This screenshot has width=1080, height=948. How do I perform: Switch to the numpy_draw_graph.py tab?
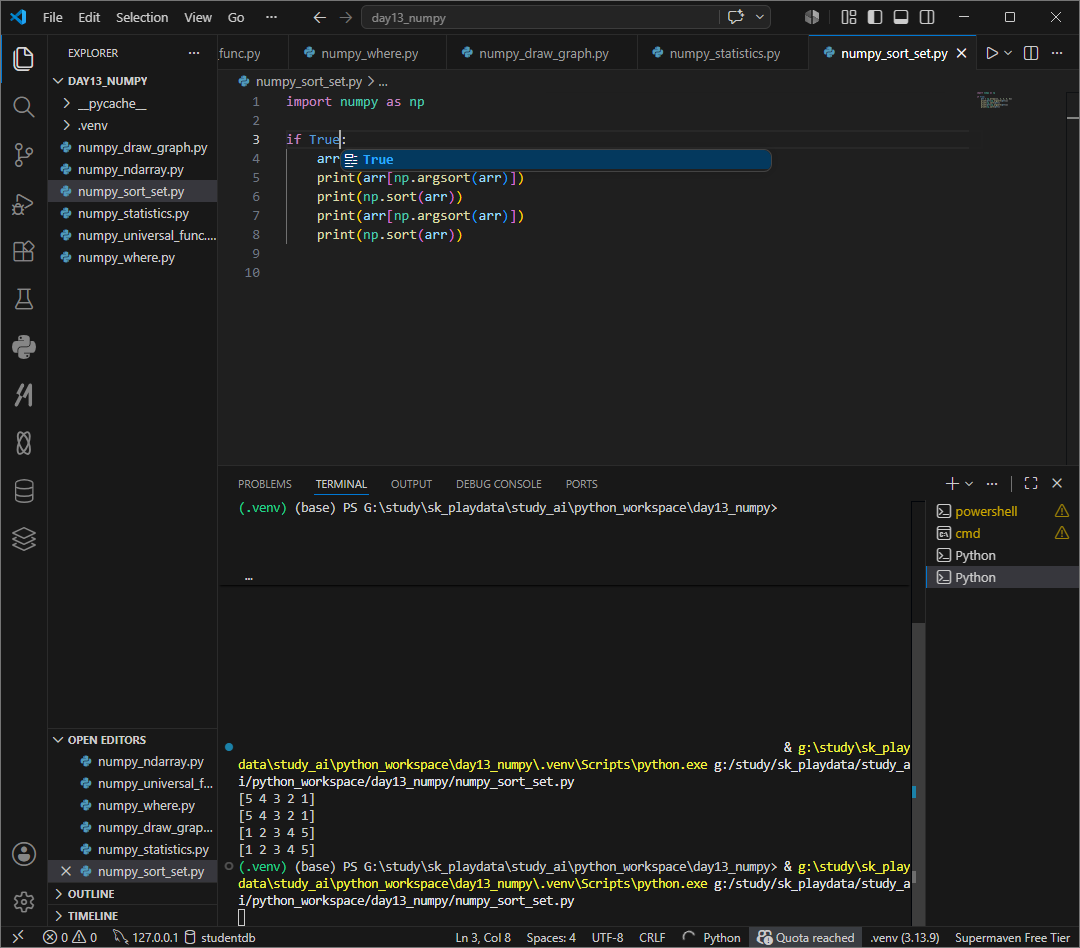[542, 53]
